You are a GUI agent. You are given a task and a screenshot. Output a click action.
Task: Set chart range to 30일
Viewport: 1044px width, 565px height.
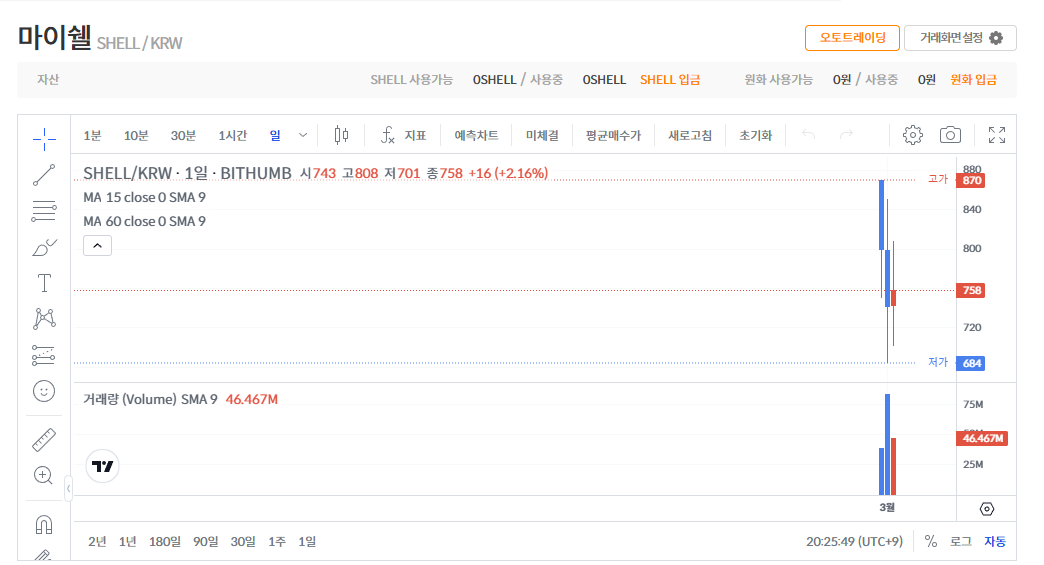(x=243, y=542)
